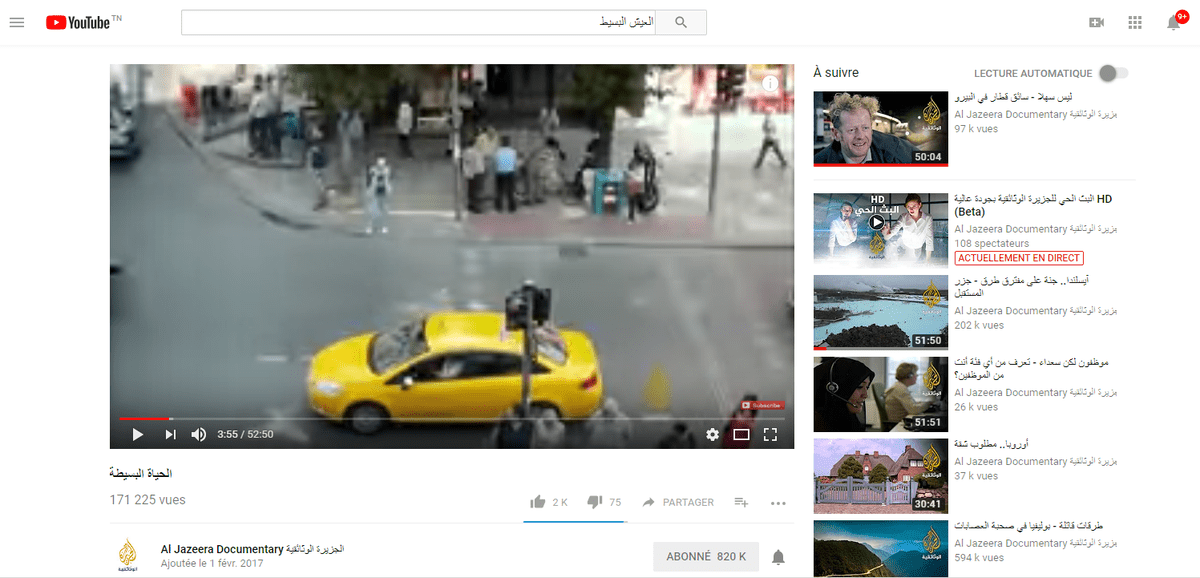The height and width of the screenshot is (578, 1200).
Task: Click the YouTube logo
Action: tap(78, 22)
